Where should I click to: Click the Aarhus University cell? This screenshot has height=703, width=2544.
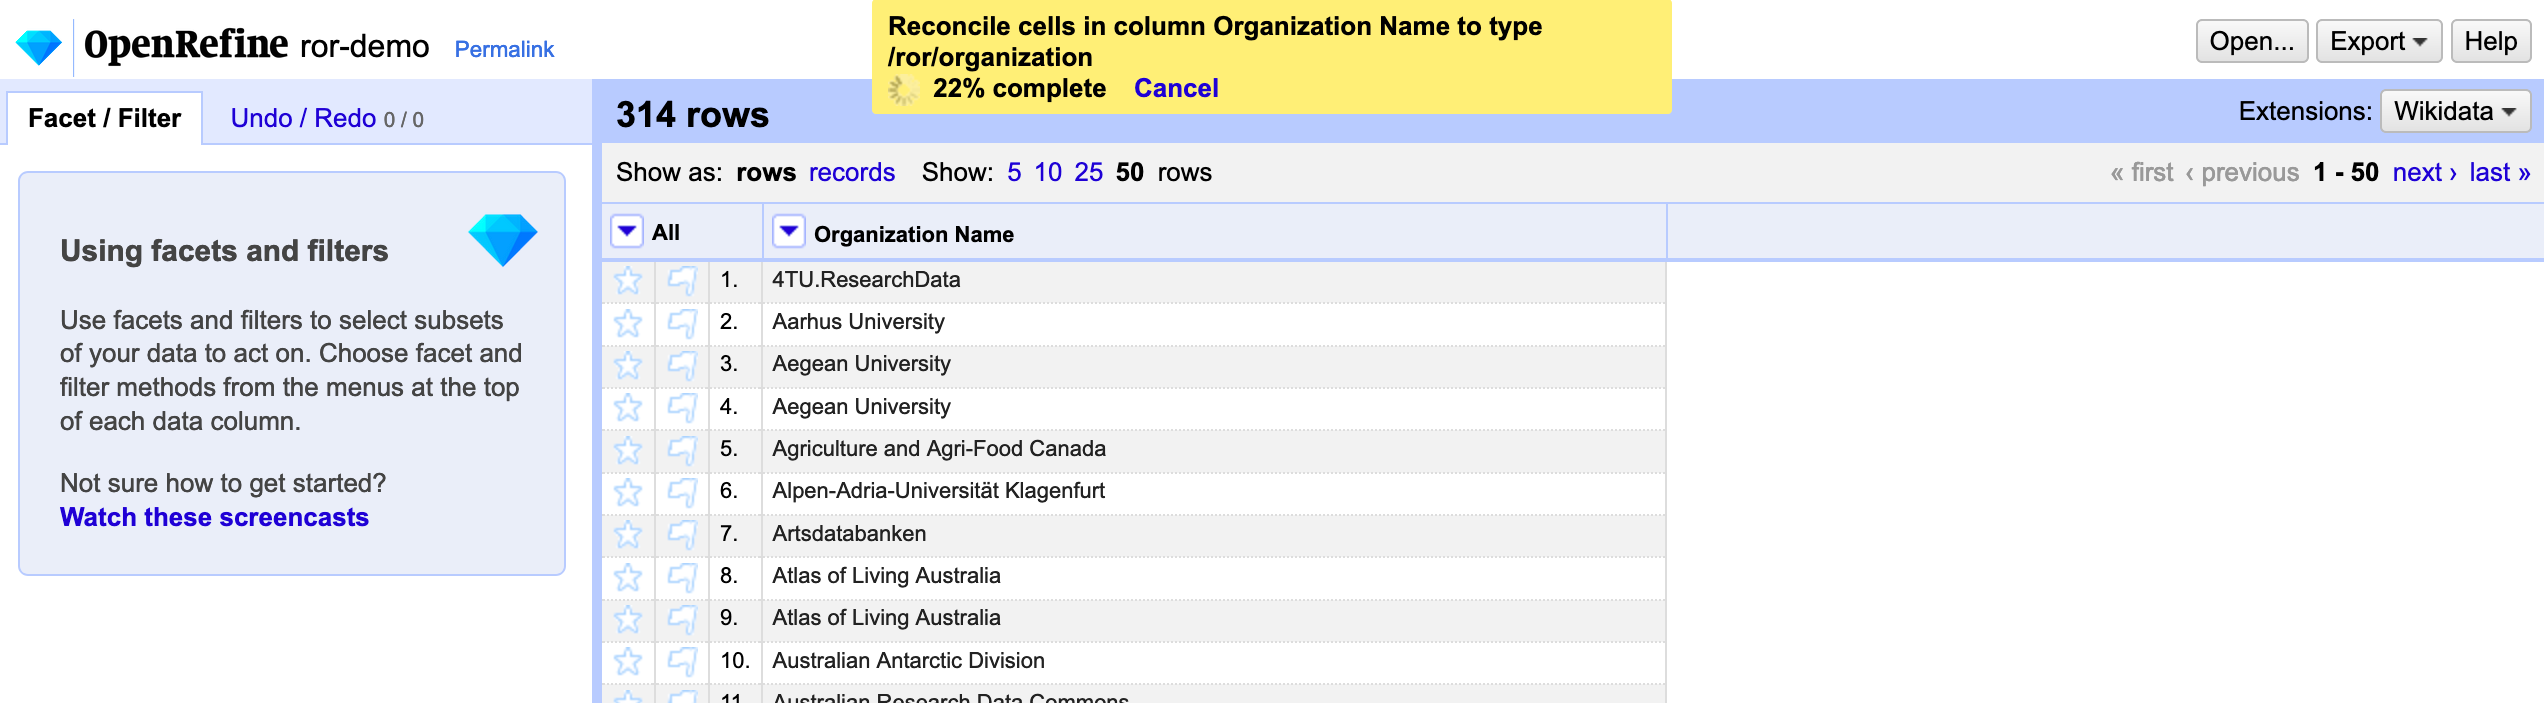pos(1214,322)
